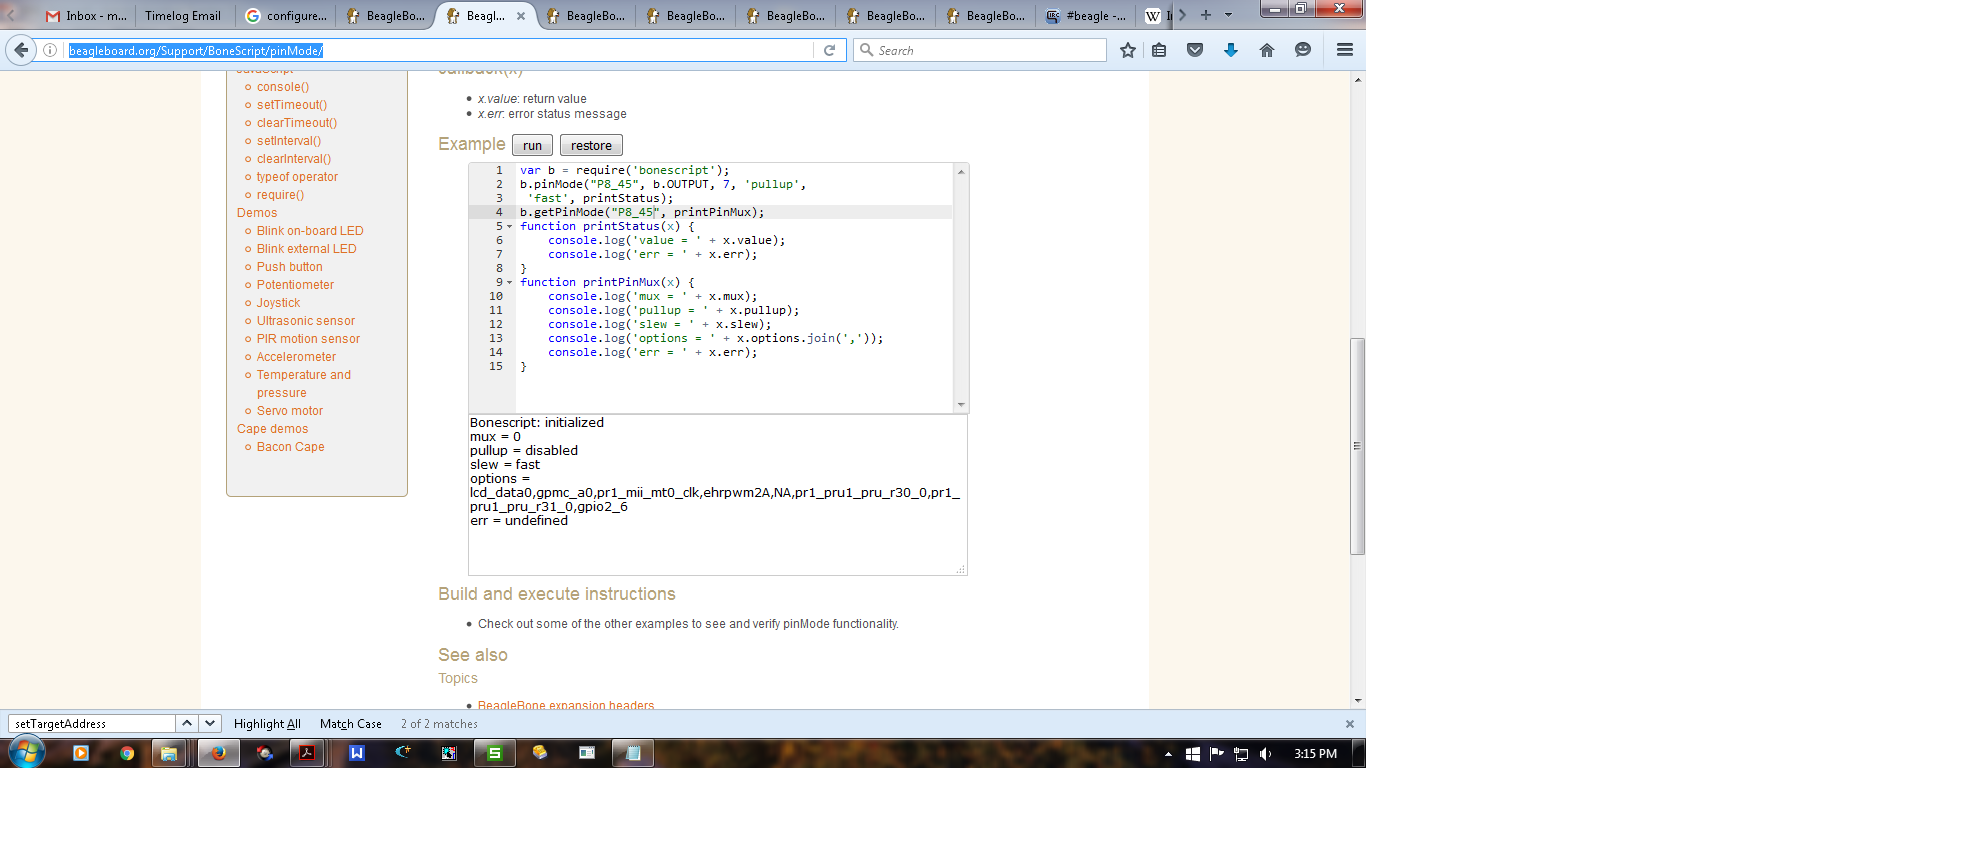Click the resize grip of output textarea
Viewport: 1976px width, 848px height.
(961, 569)
